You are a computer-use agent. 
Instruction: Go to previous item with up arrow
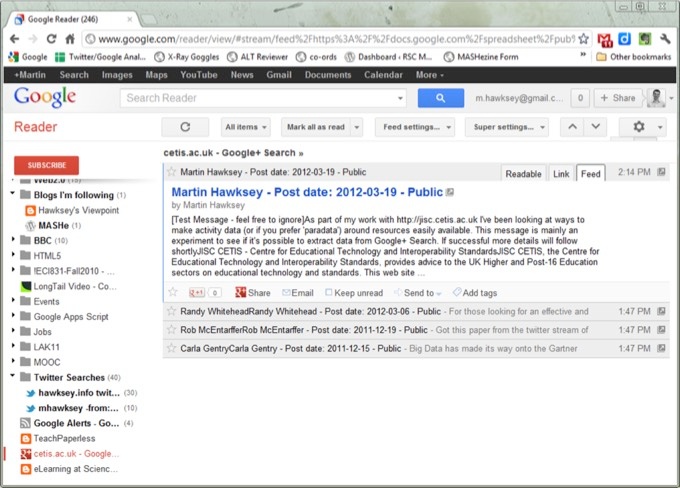pos(572,127)
